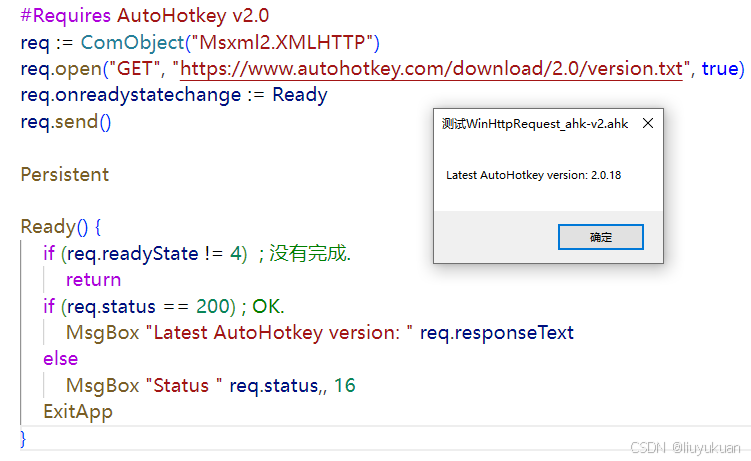
Task: Click the message text Latest AutoHotkey version: 2.0.18
Action: (534, 175)
